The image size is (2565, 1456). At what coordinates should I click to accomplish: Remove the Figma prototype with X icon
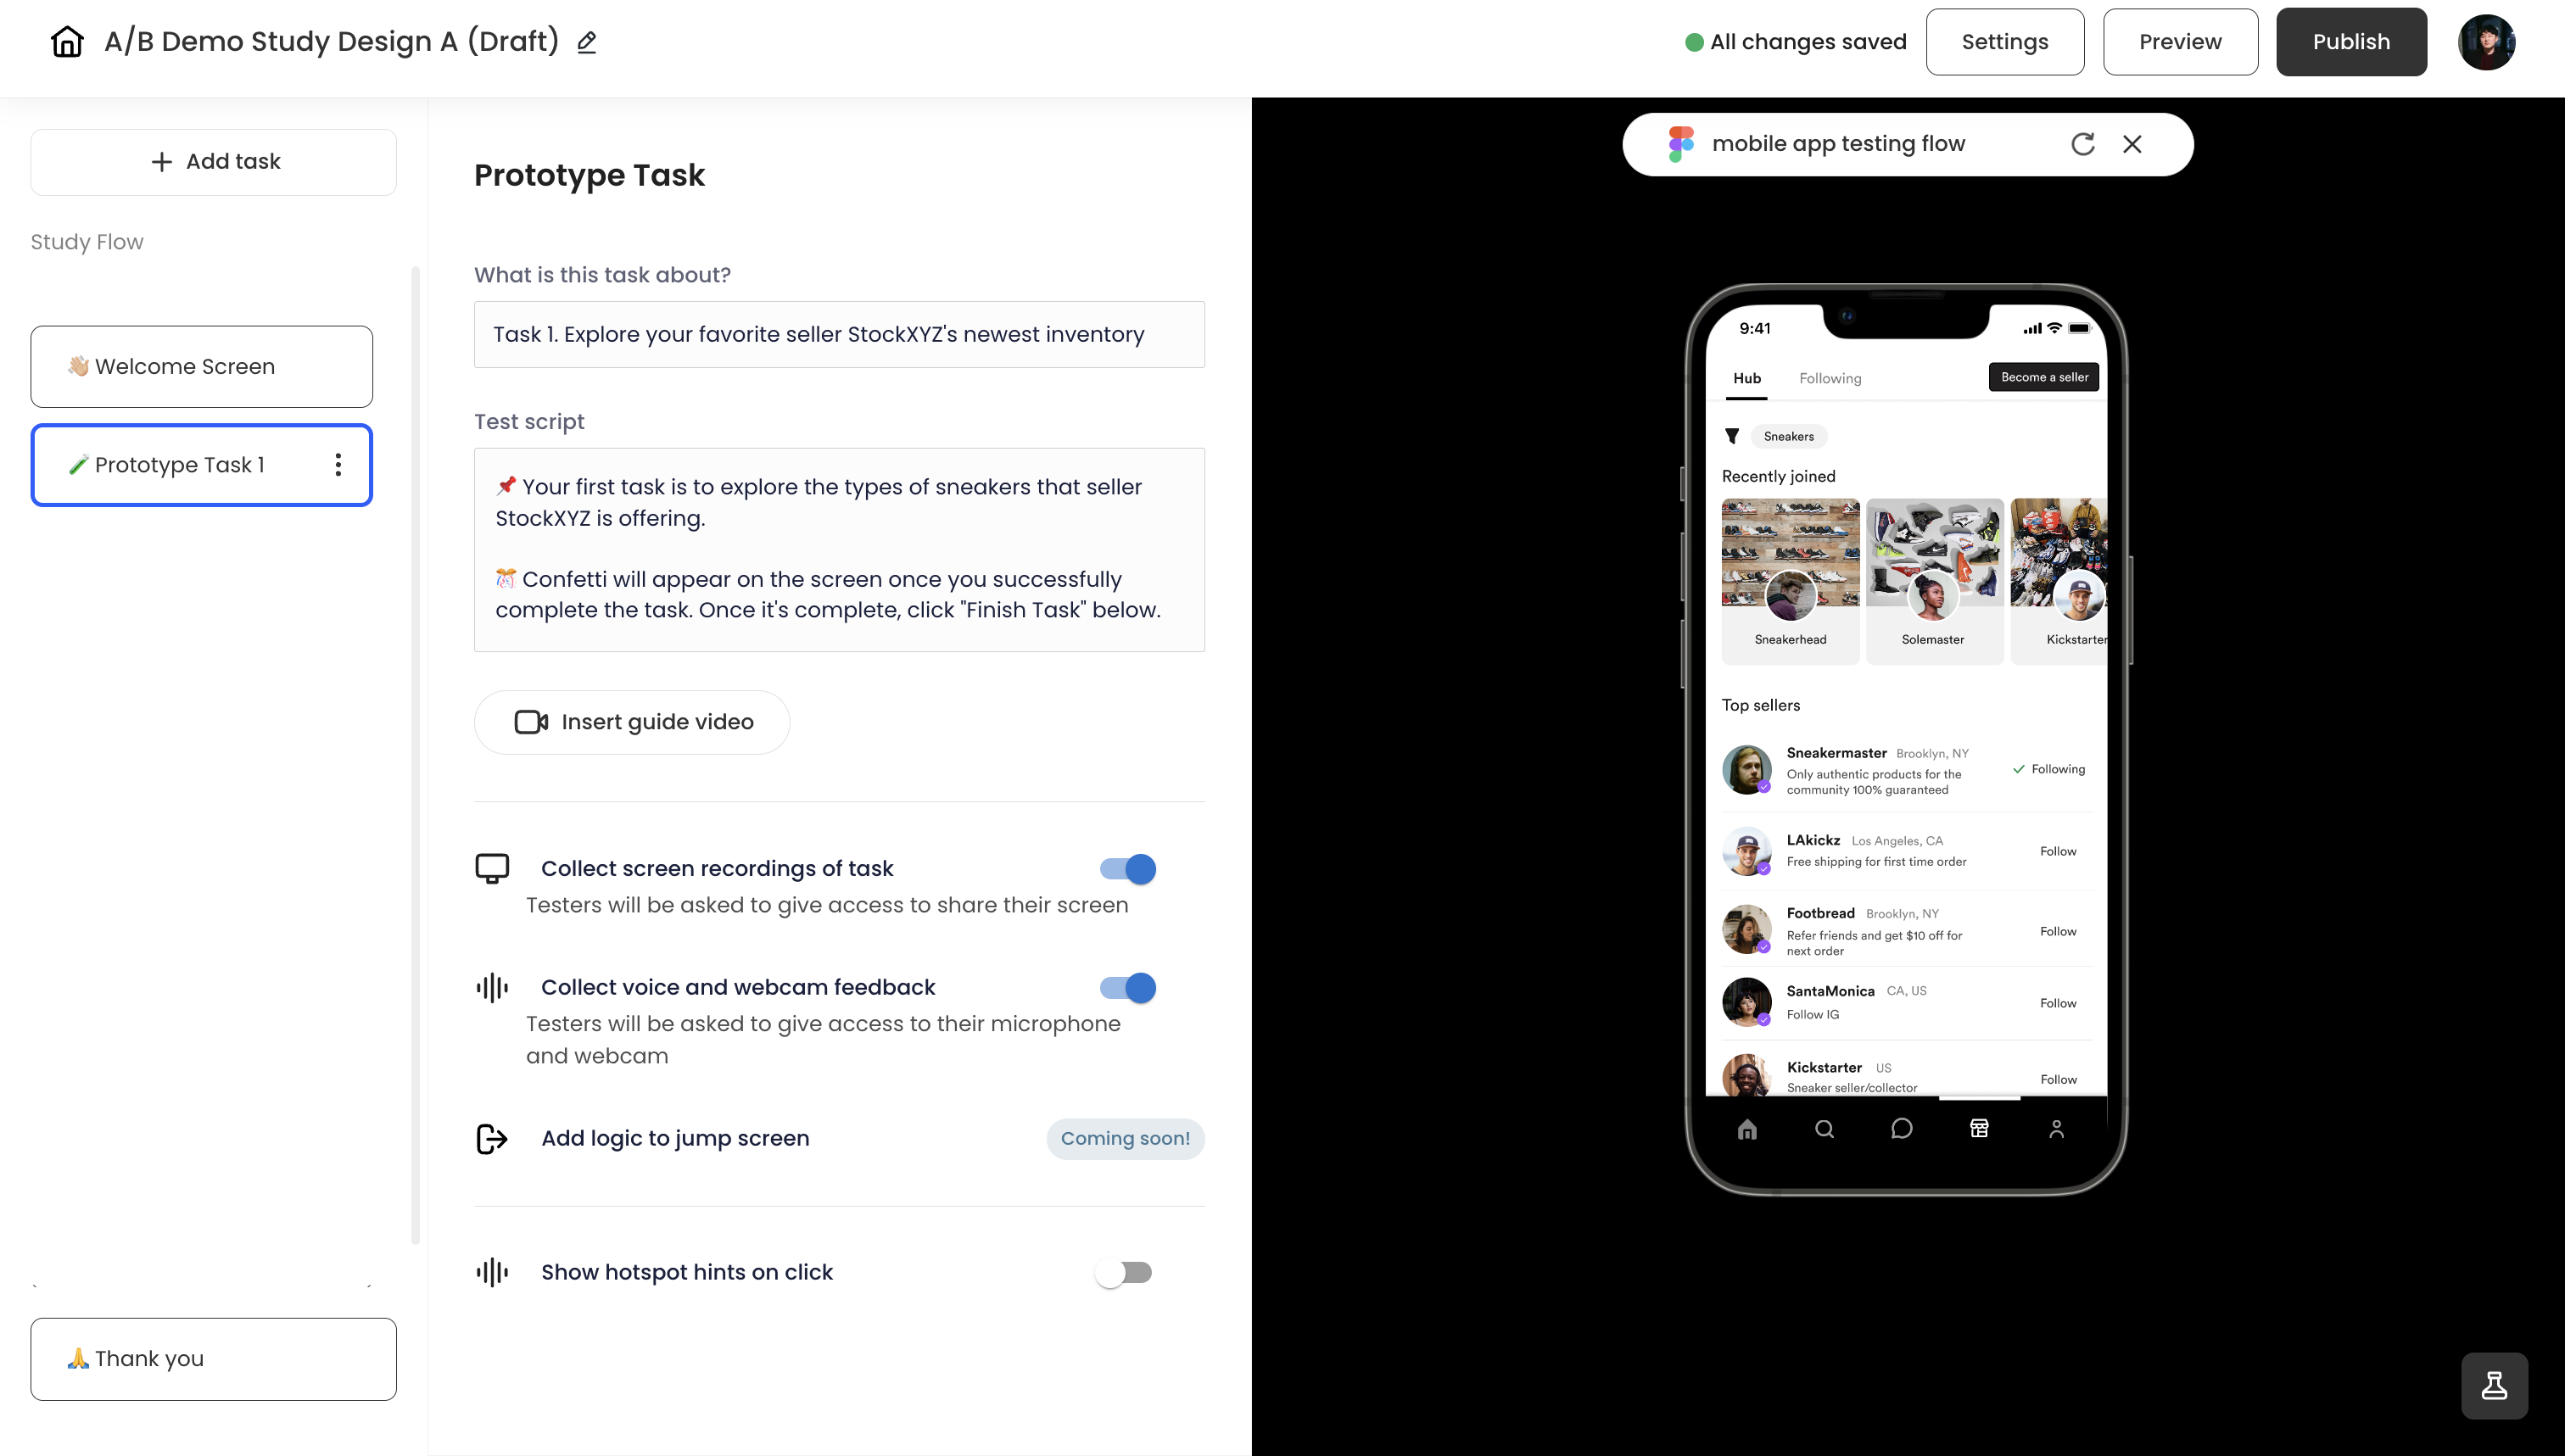pyautogui.click(x=2132, y=144)
